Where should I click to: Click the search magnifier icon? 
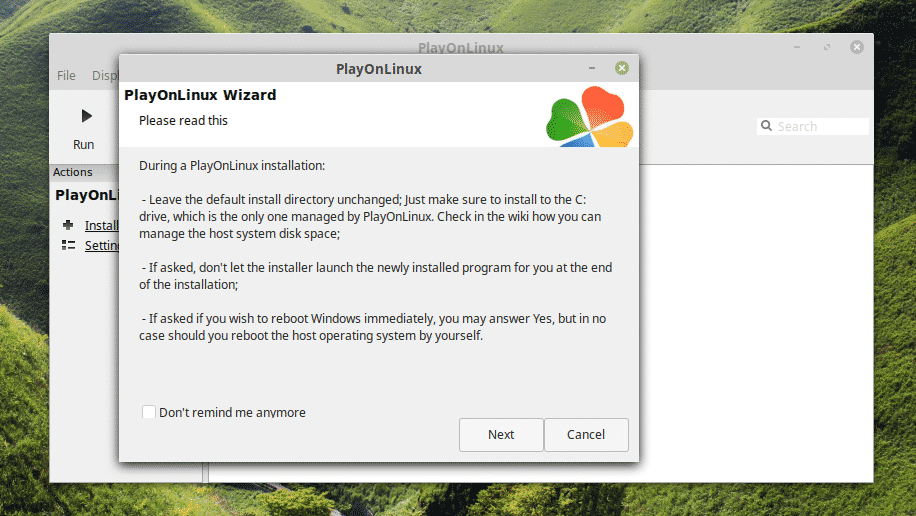pos(766,126)
